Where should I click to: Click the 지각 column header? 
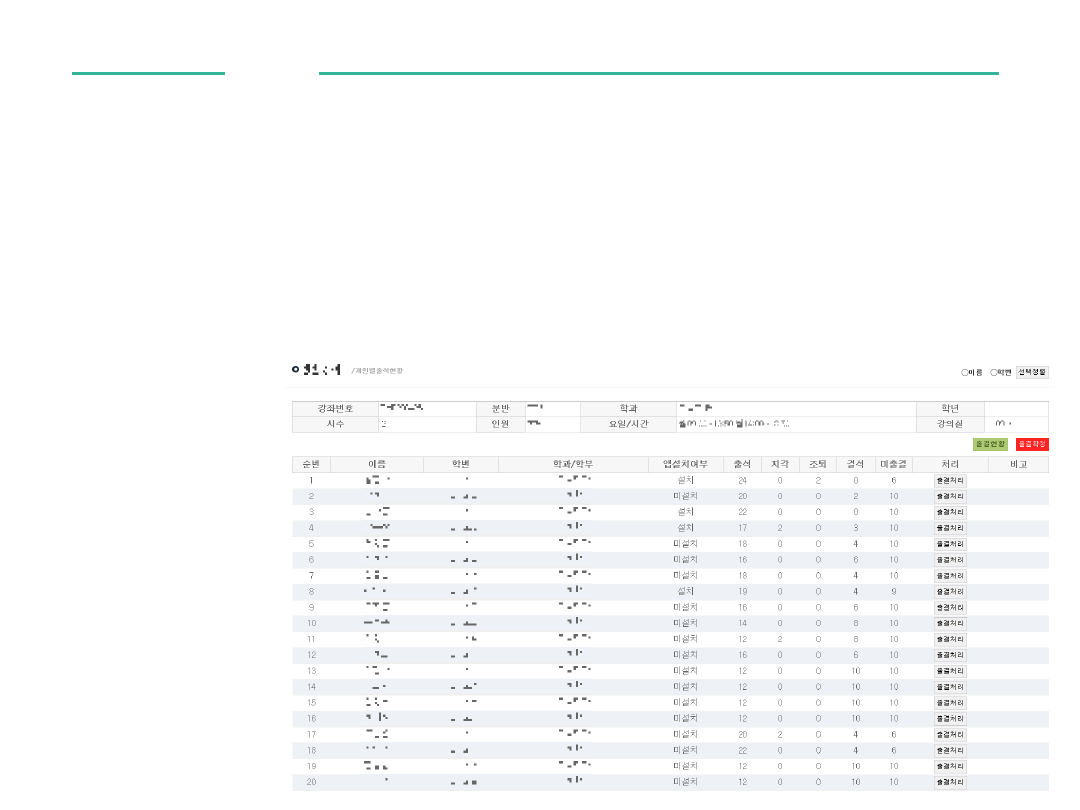tap(780, 464)
